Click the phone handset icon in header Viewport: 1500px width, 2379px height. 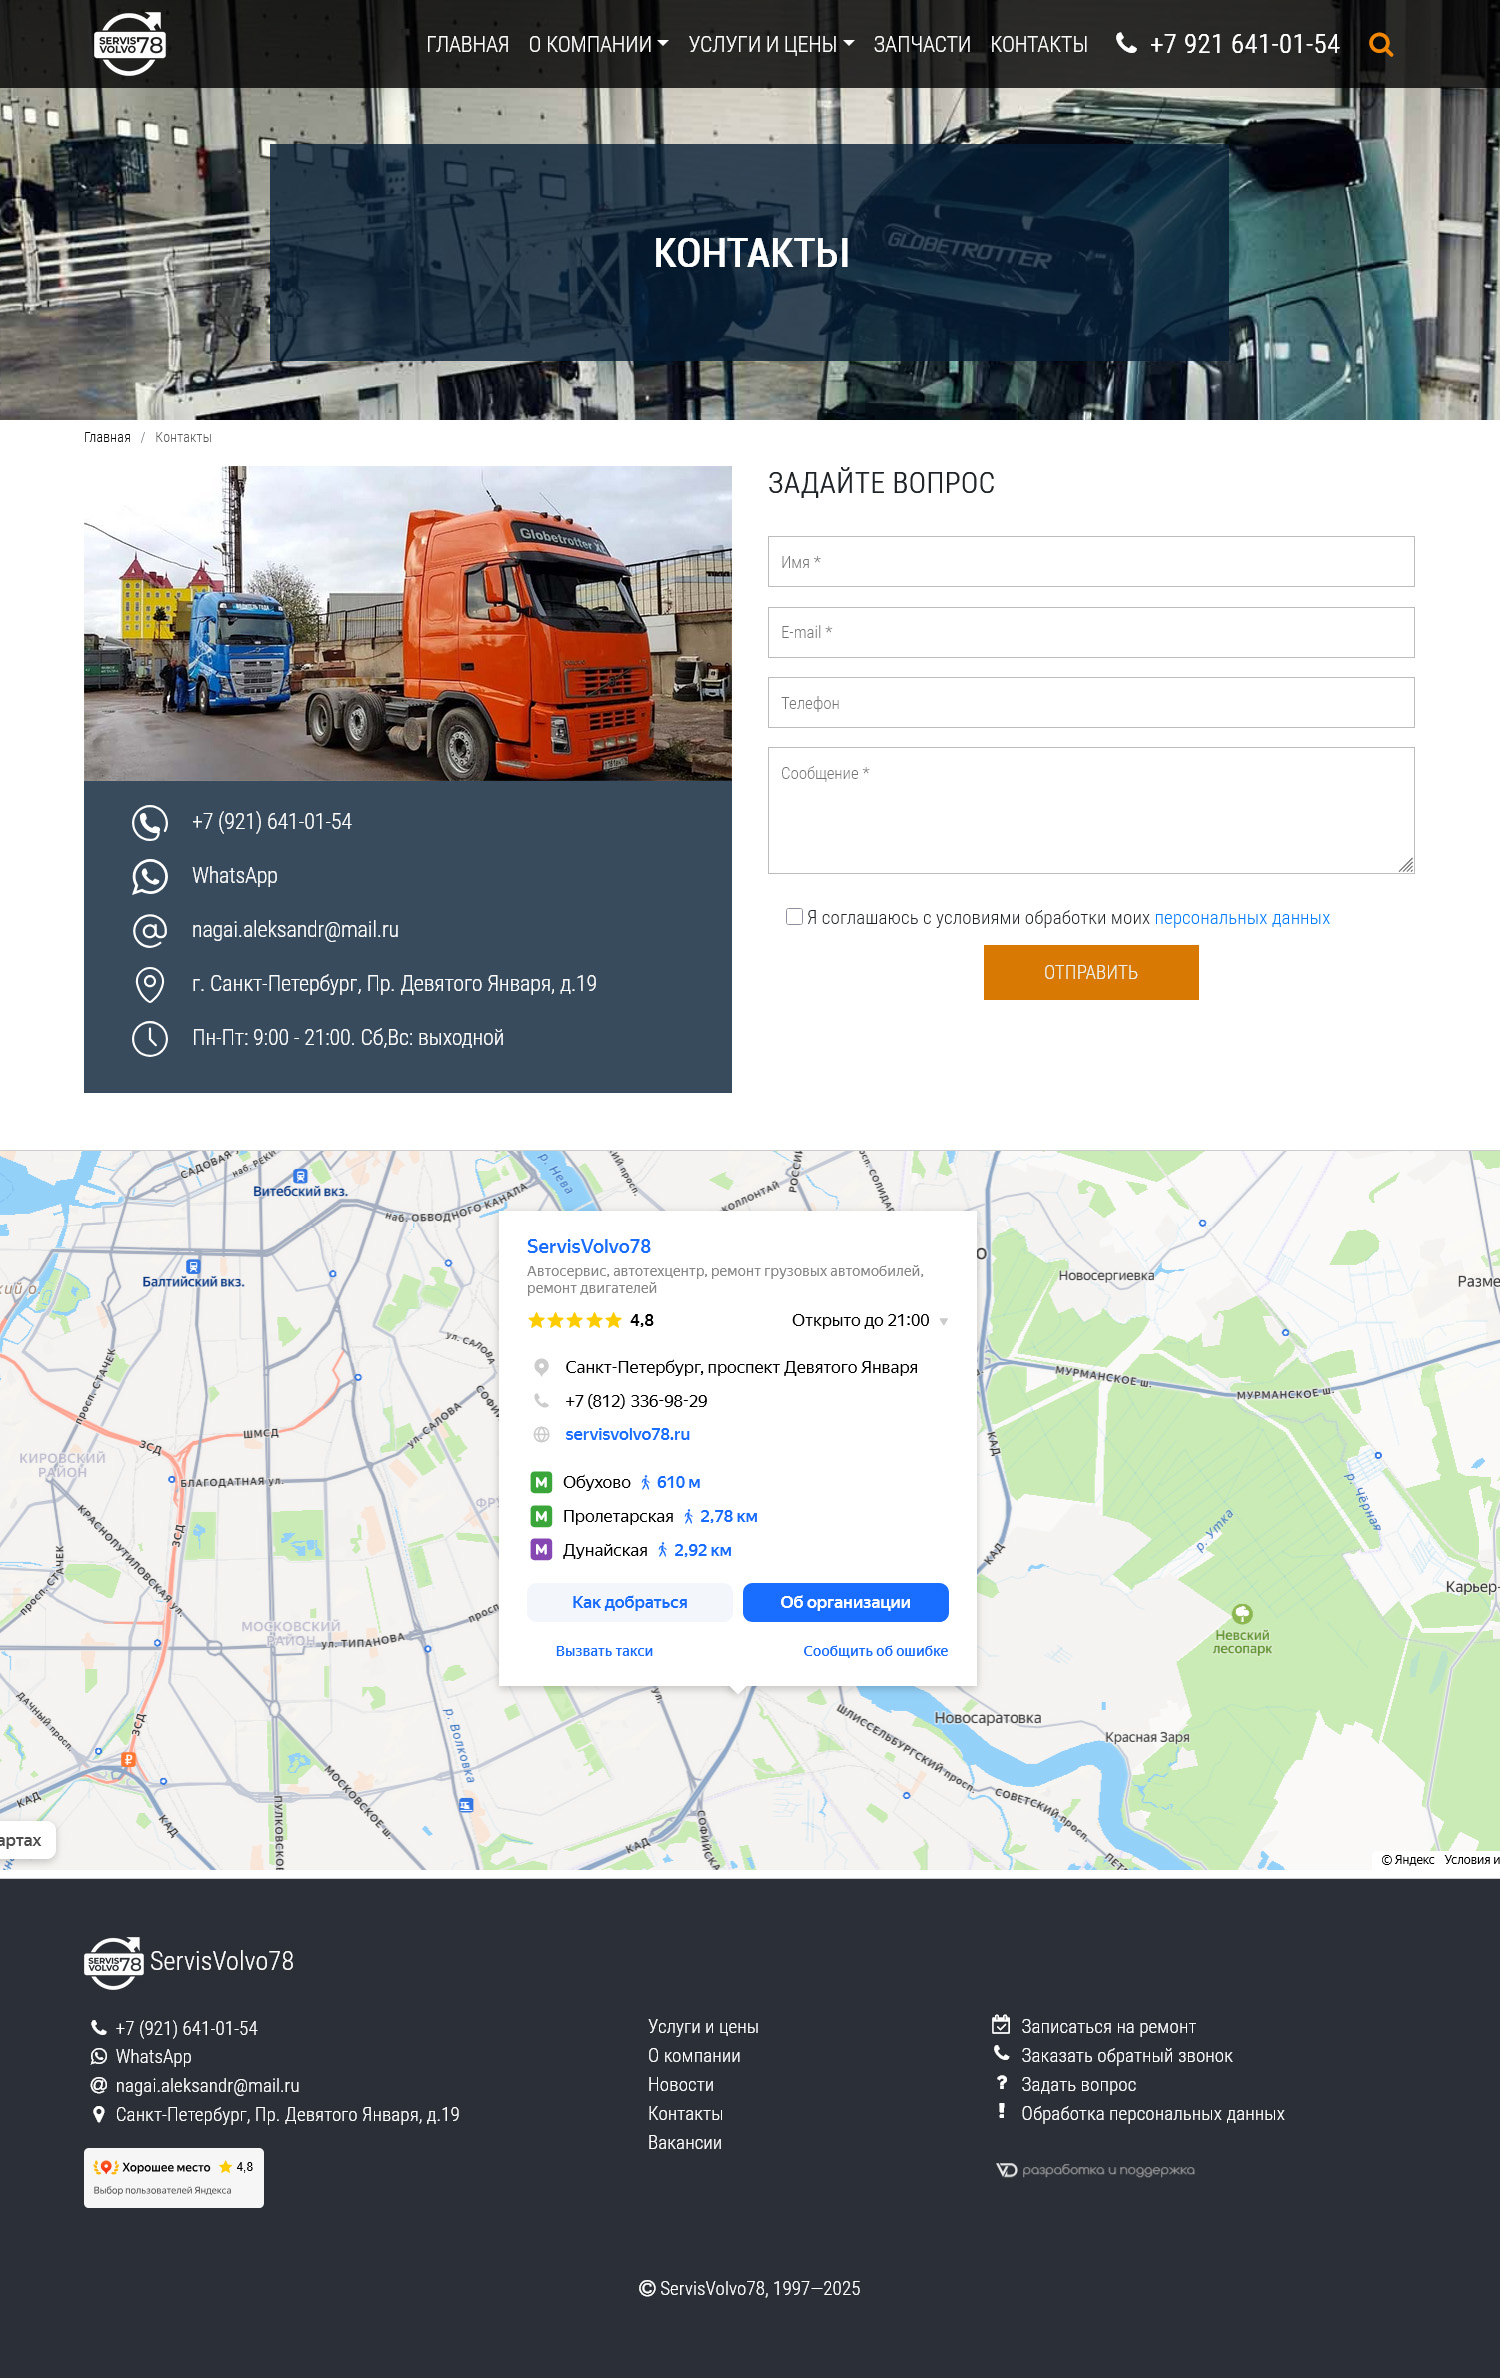(x=1126, y=43)
